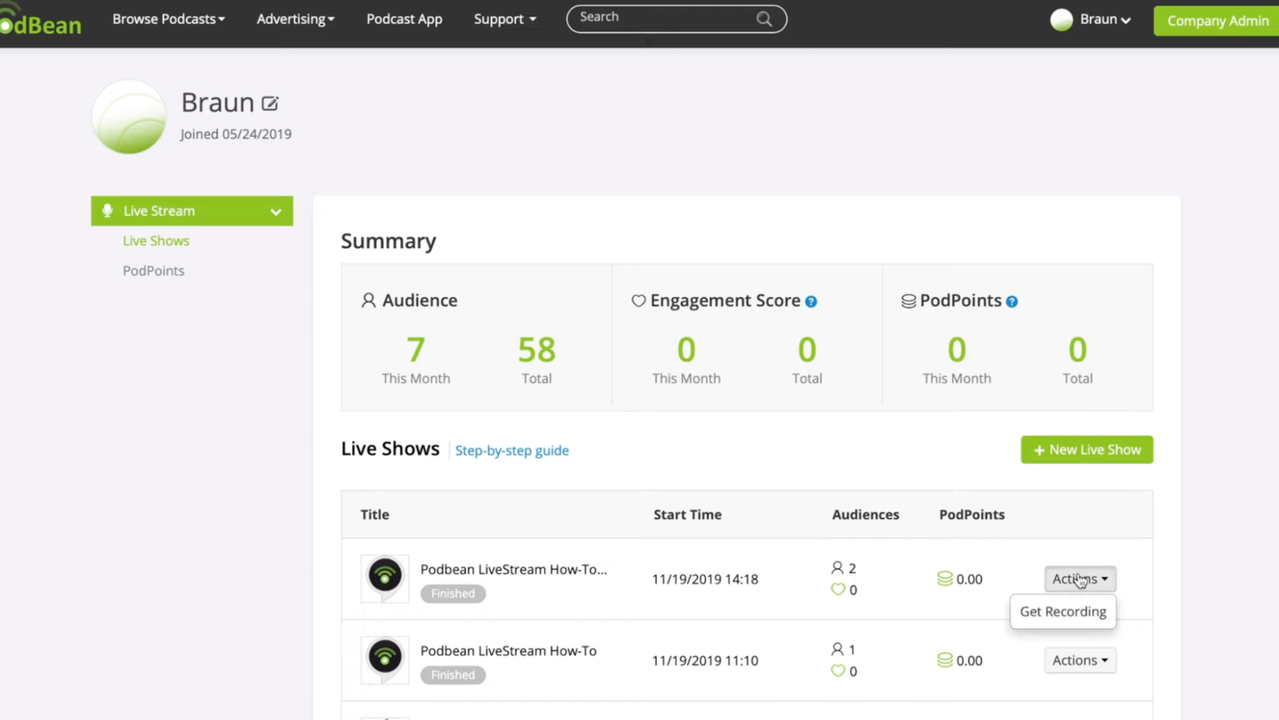The image size is (1279, 720).
Task: Open the Step-by-step guide link
Action: click(511, 451)
